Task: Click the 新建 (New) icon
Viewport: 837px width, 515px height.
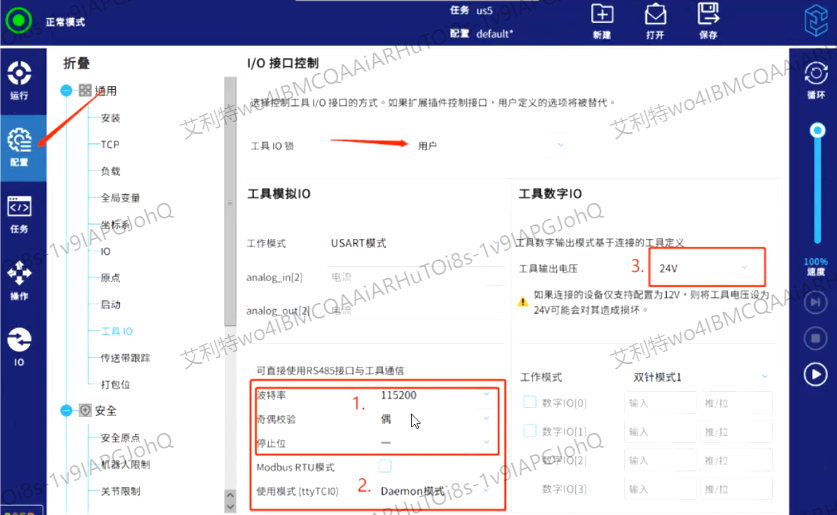Action: [x=601, y=15]
